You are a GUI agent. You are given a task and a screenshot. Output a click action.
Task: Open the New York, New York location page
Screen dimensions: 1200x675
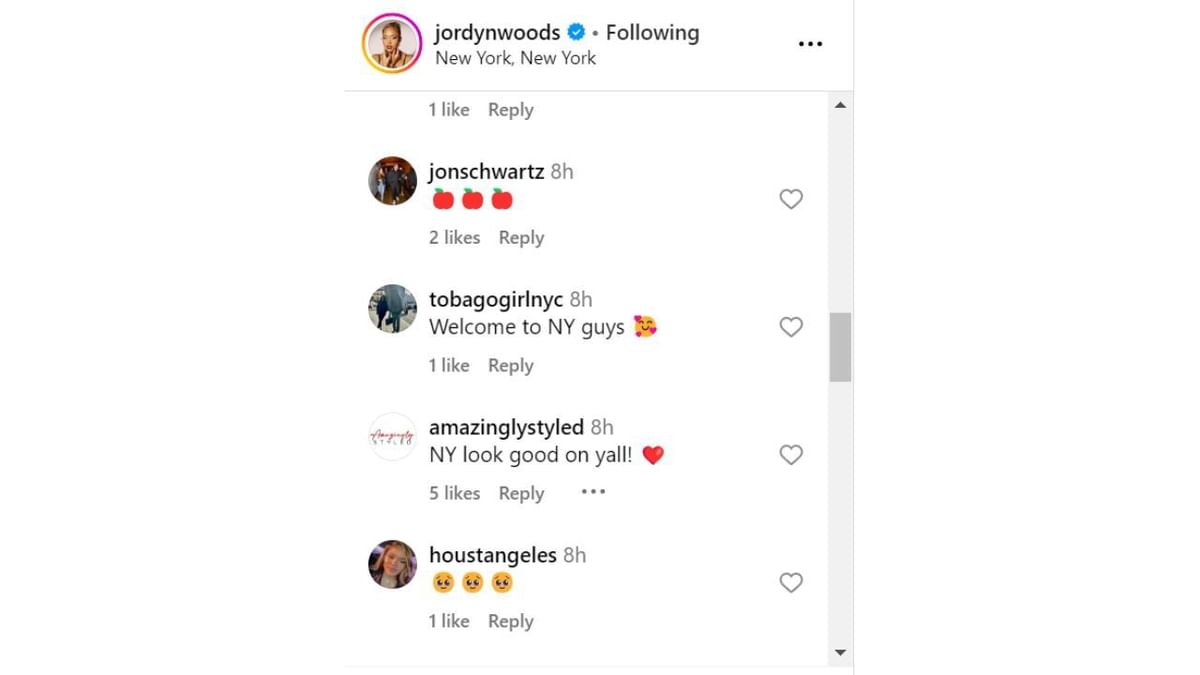pyautogui.click(x=515, y=58)
